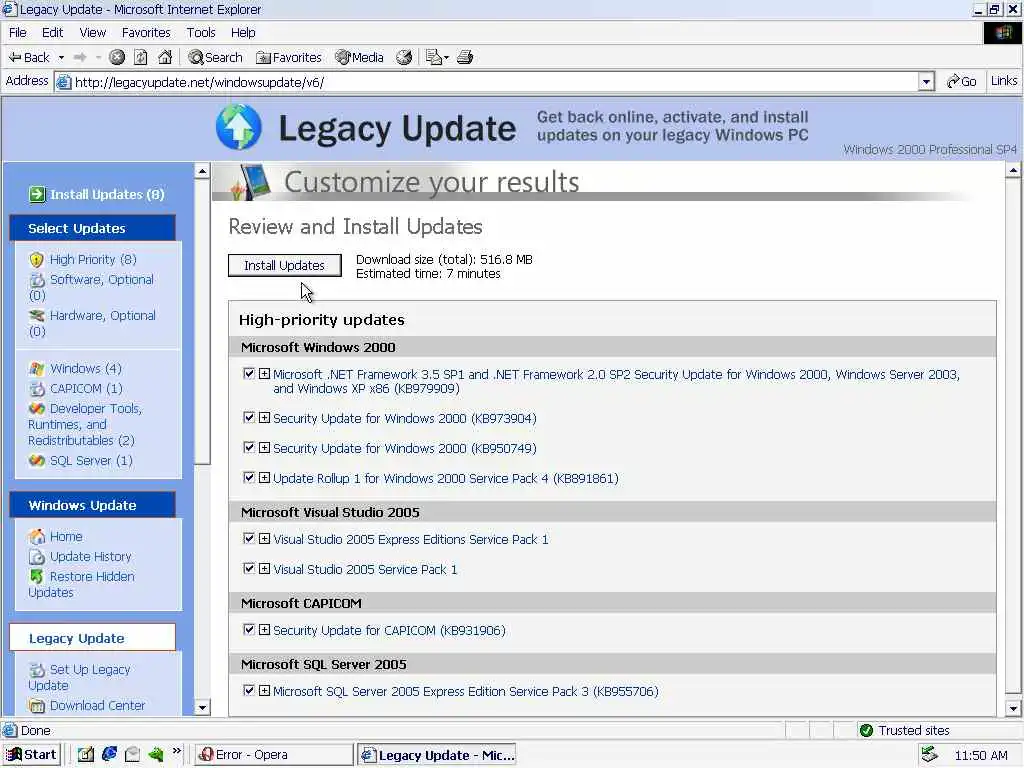Click the Set Up Legacy Update icon
This screenshot has width=1024, height=768.
[x=37, y=670]
